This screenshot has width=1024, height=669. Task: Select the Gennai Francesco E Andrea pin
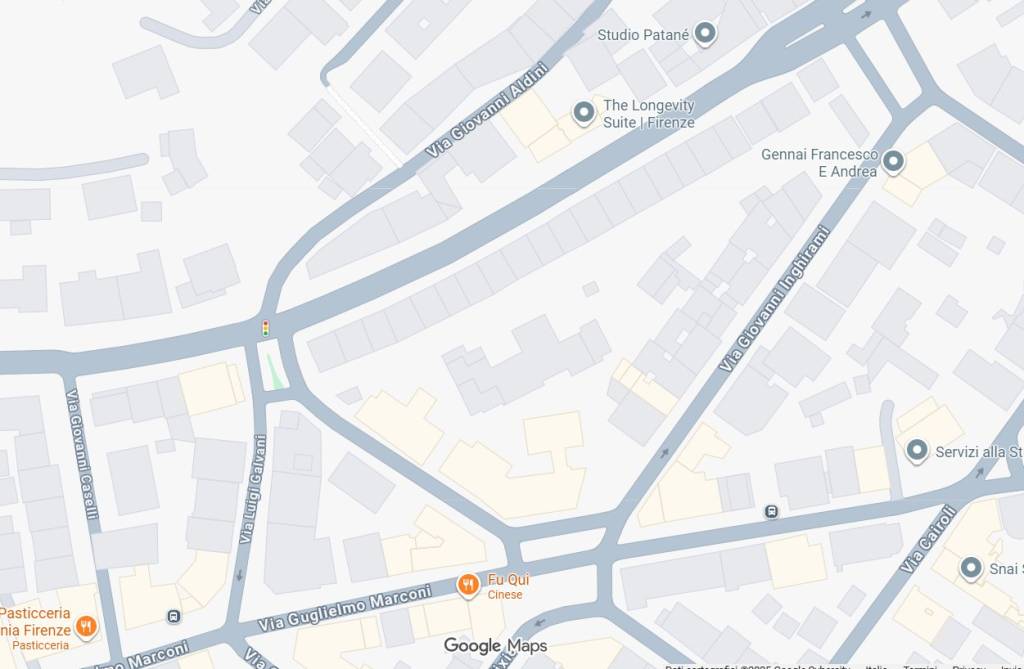point(893,161)
